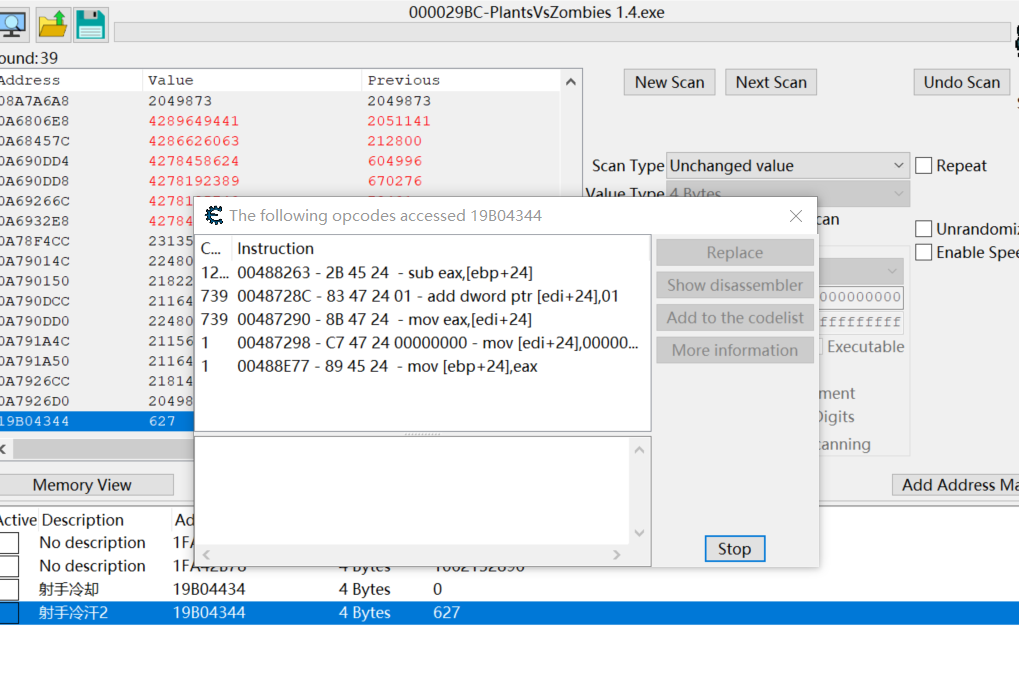Select result row with value 4286626063
Viewport: 1019px width, 691px height.
pos(279,141)
